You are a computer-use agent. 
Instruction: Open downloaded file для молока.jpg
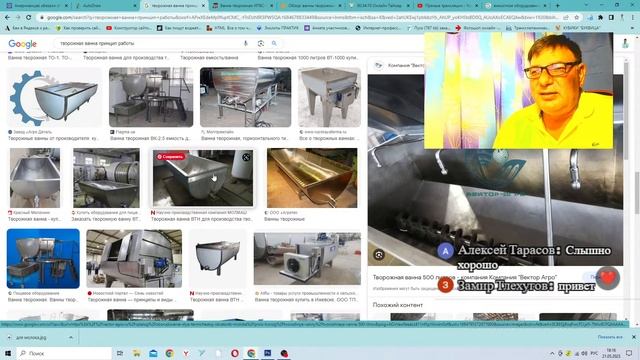32,338
